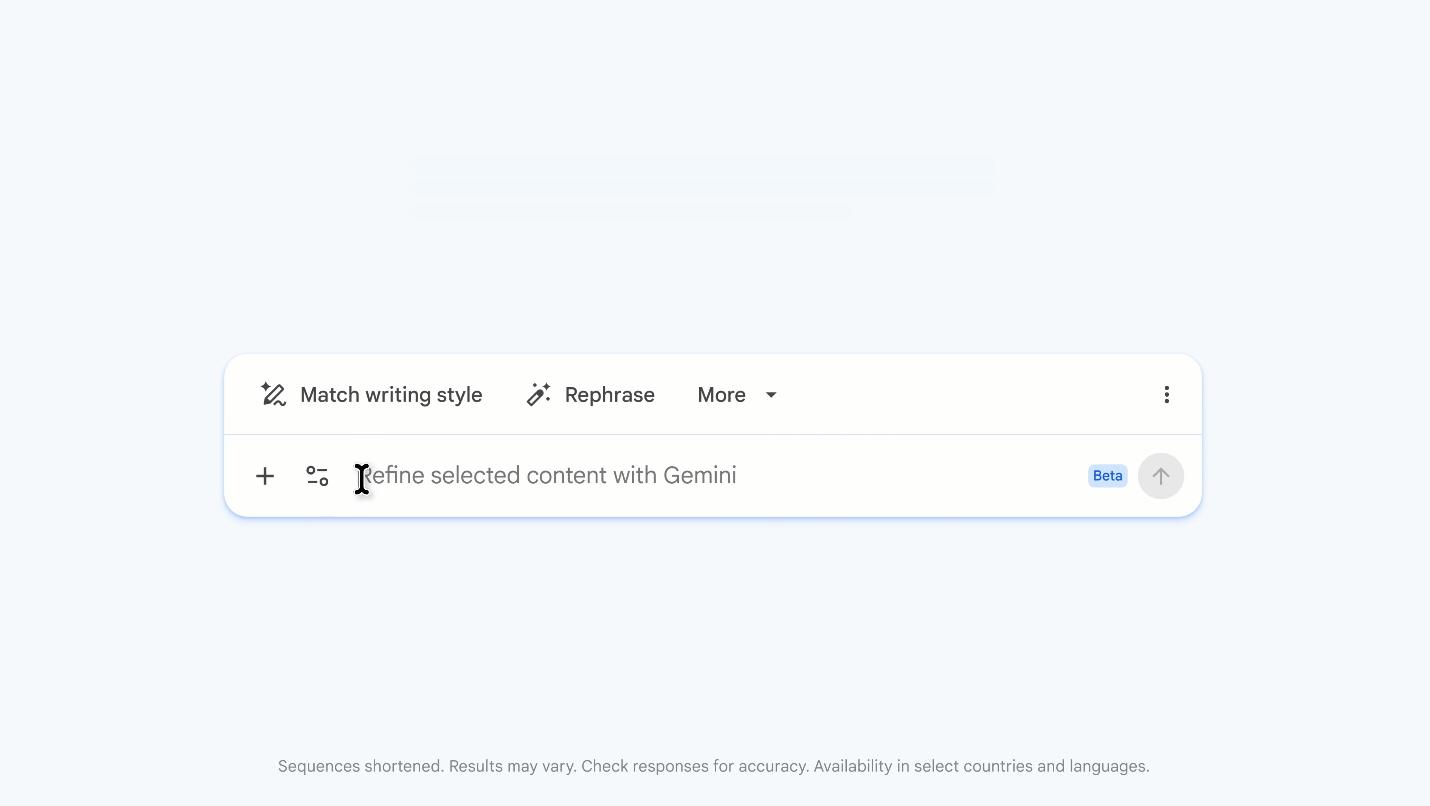Select the Match writing style text label
The height and width of the screenshot is (806, 1430).
(391, 395)
